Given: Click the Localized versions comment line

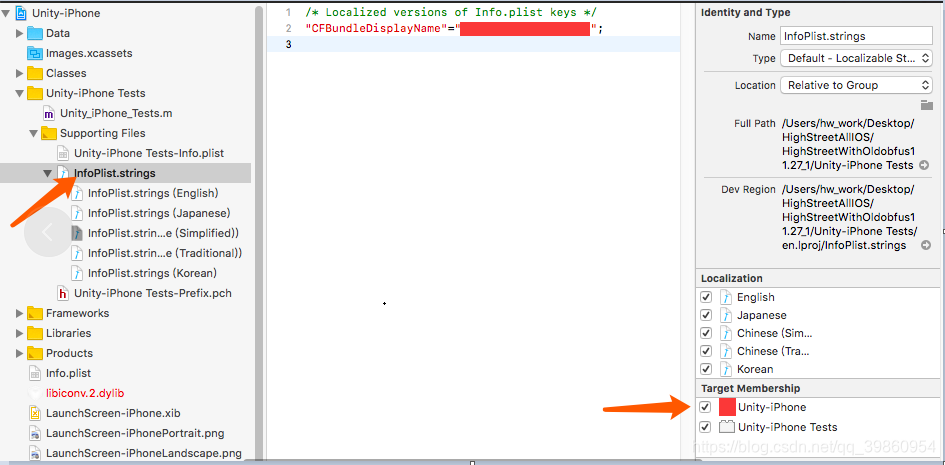Looking at the screenshot, I should [451, 12].
